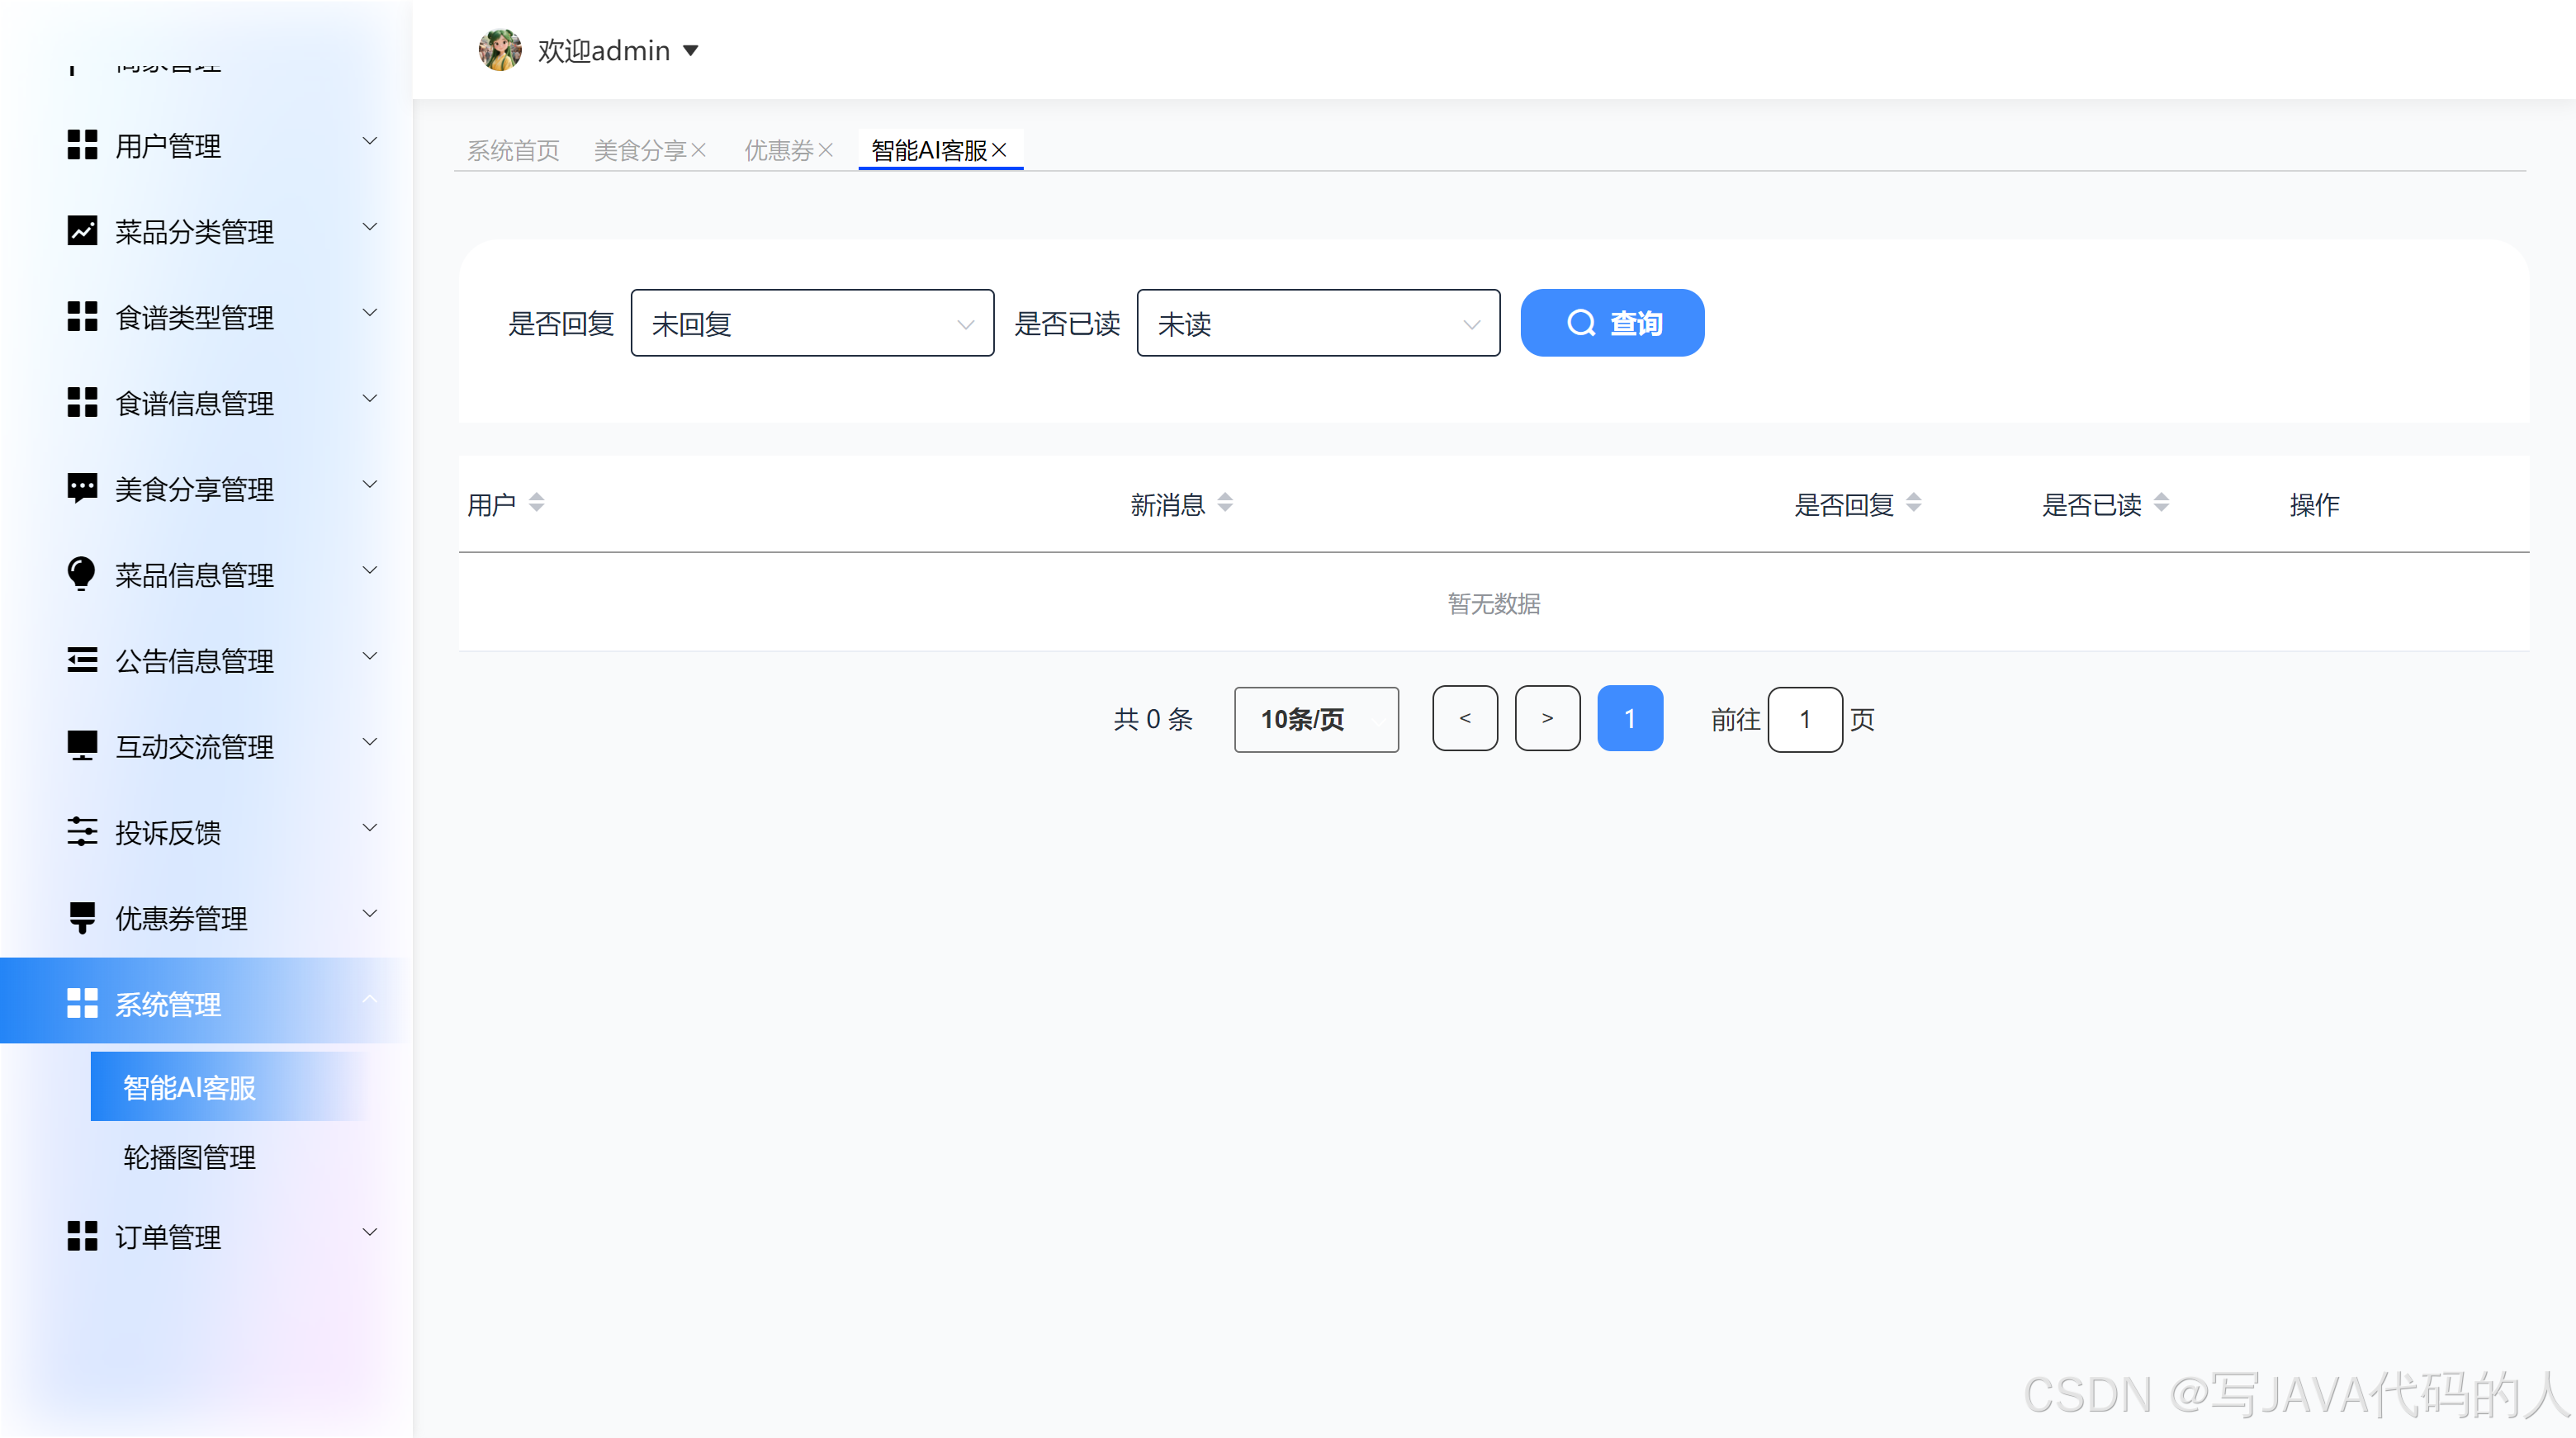2576x1438 pixels.
Task: Click the 操作 column header
Action: (x=2315, y=505)
